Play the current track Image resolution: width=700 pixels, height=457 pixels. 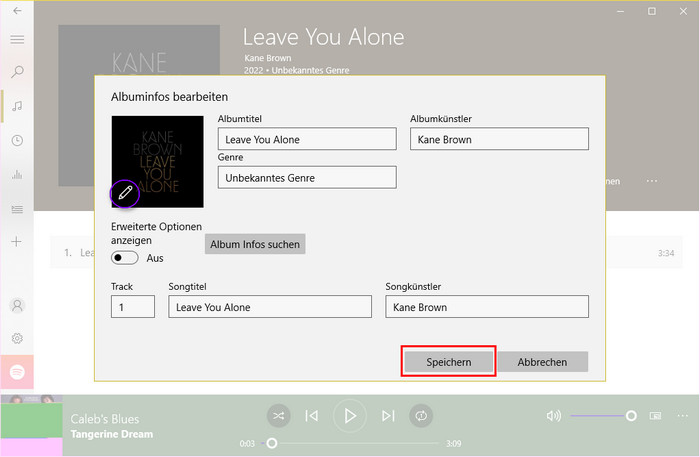pos(350,416)
